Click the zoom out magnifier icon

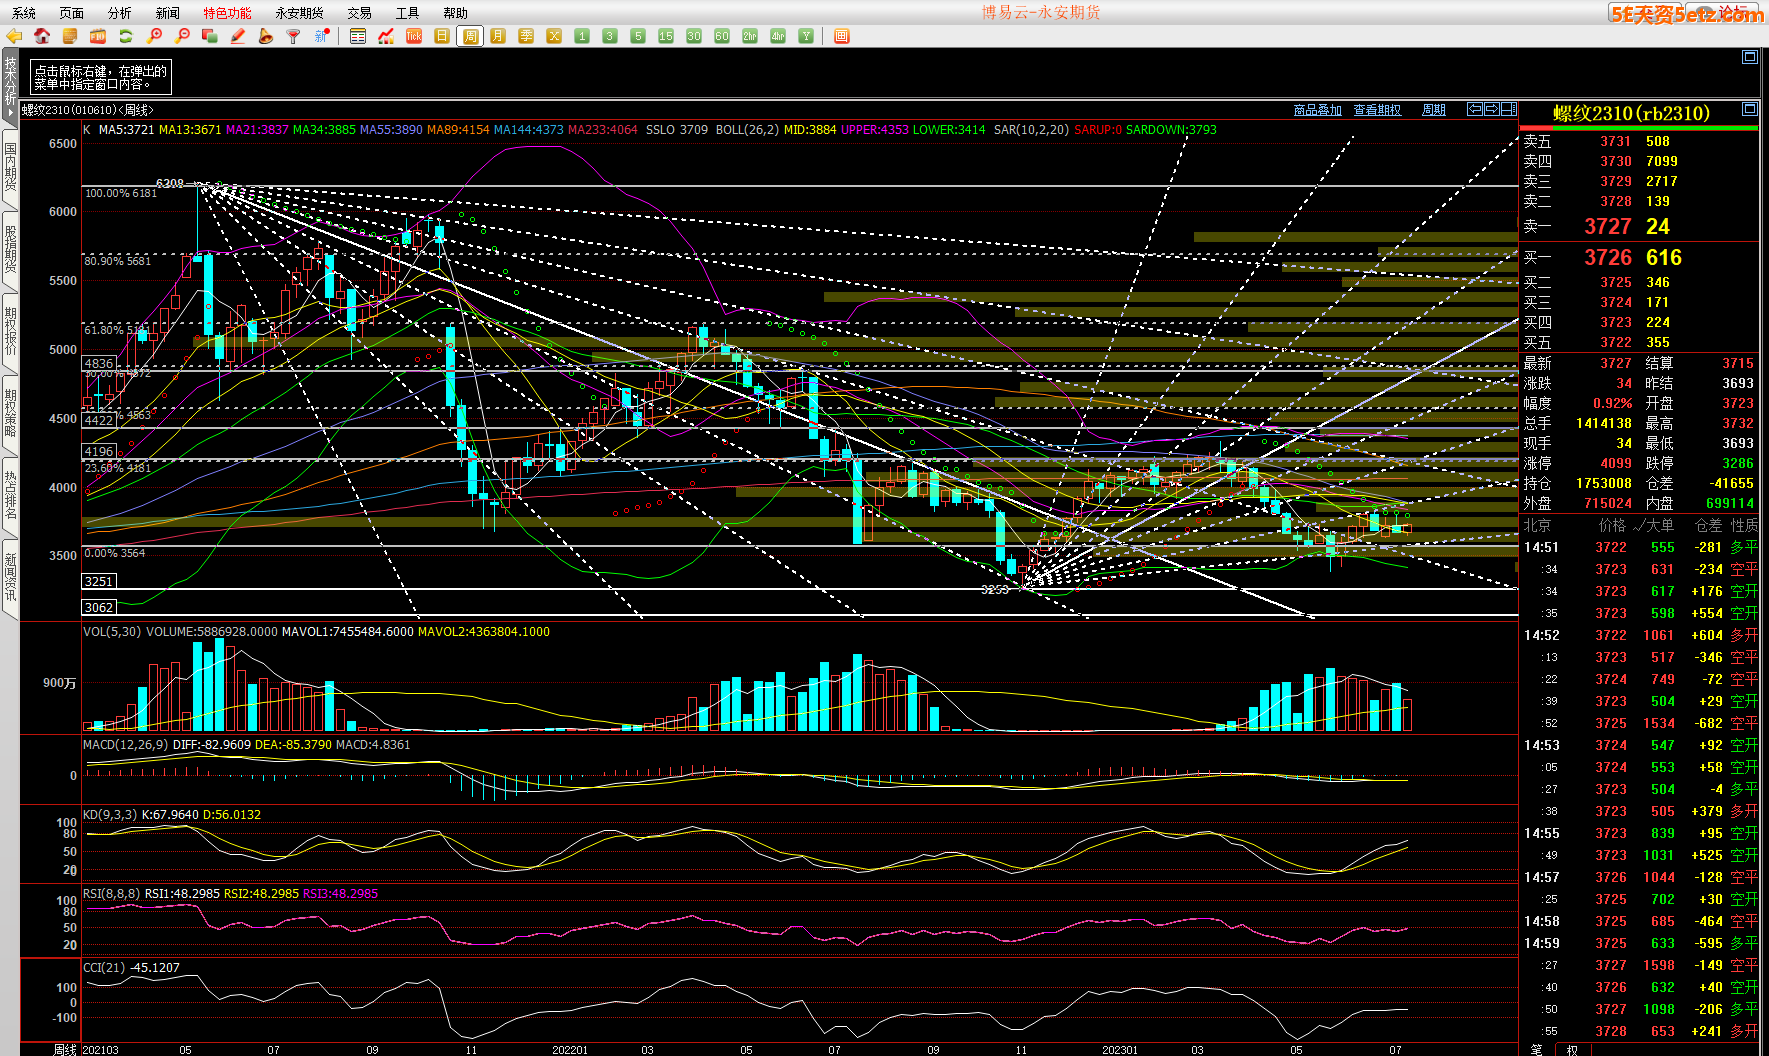click(182, 36)
